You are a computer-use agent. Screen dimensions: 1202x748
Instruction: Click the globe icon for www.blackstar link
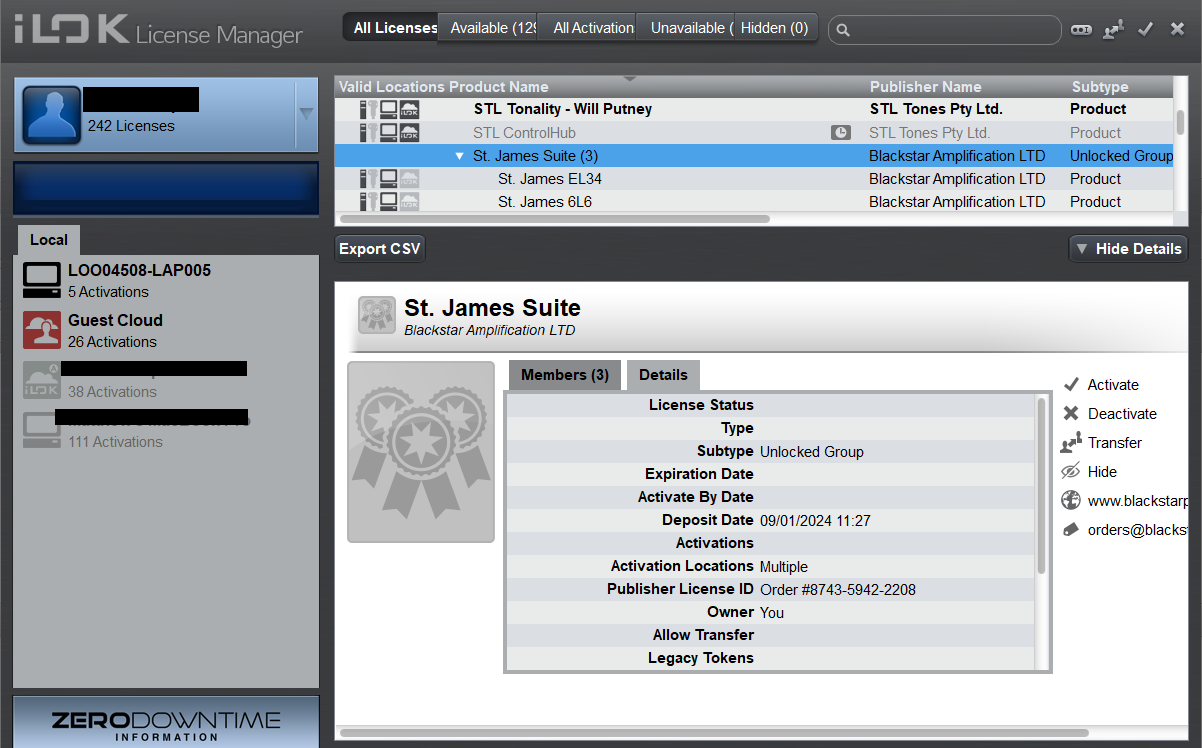point(1071,501)
